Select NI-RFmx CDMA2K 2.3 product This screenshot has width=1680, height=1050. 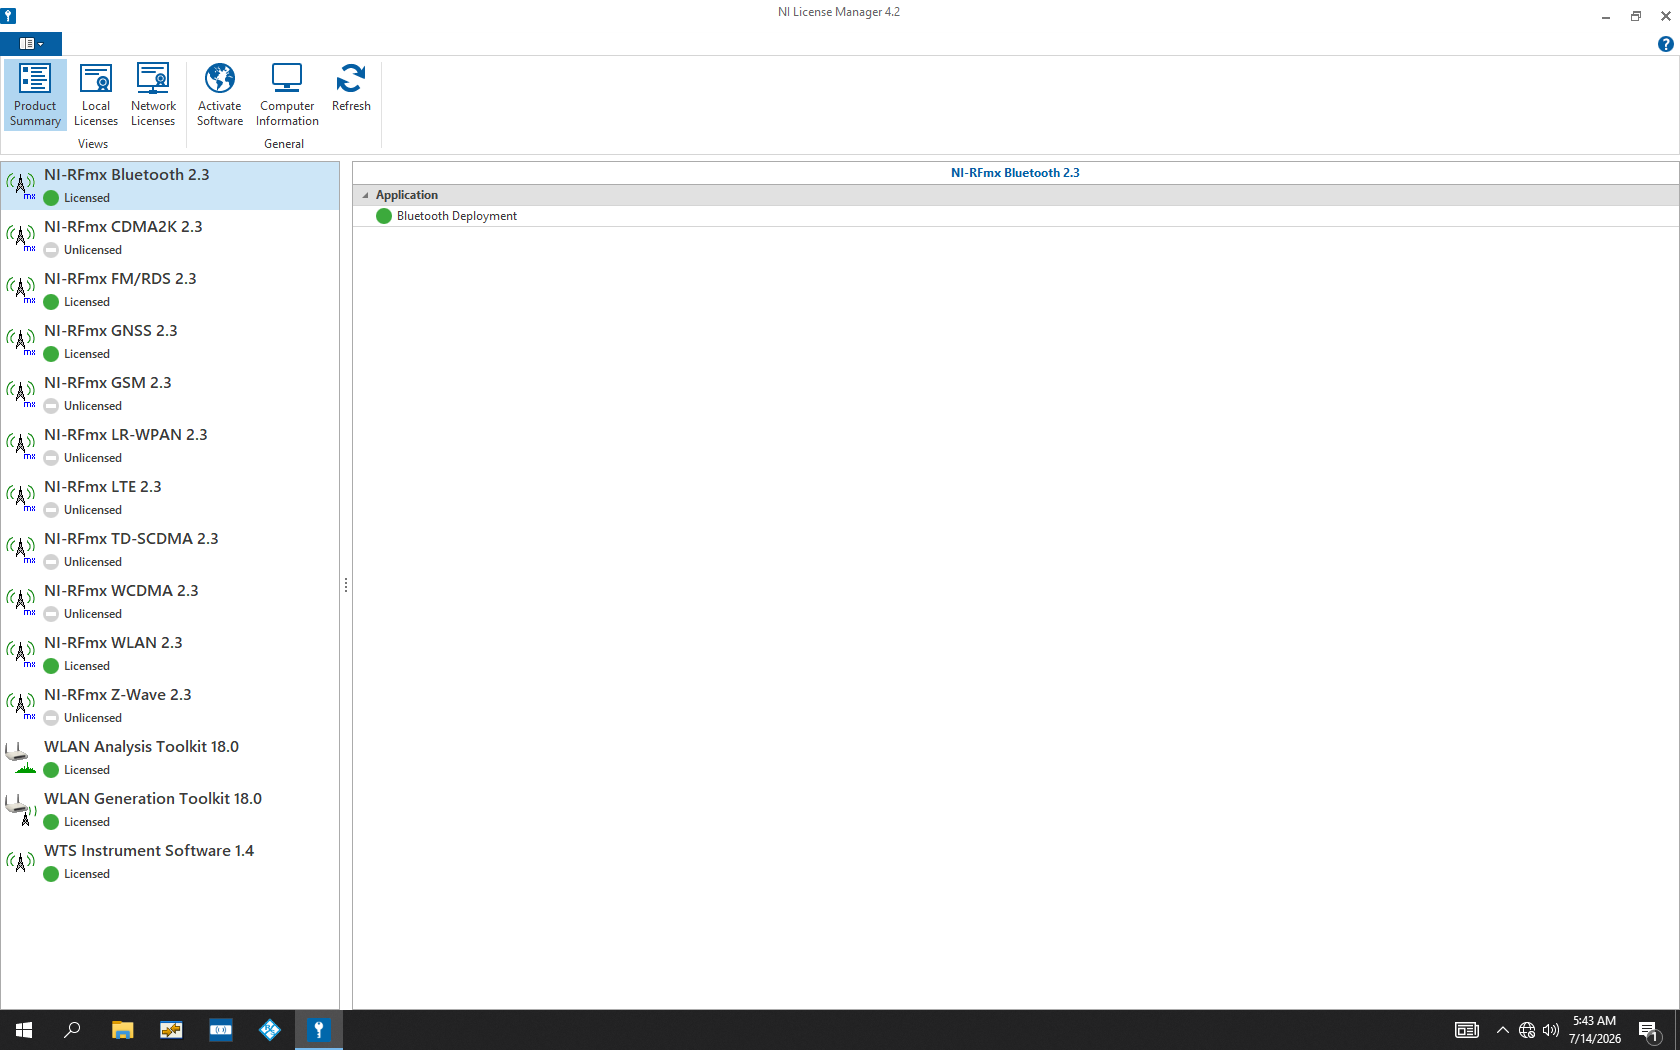(x=170, y=237)
